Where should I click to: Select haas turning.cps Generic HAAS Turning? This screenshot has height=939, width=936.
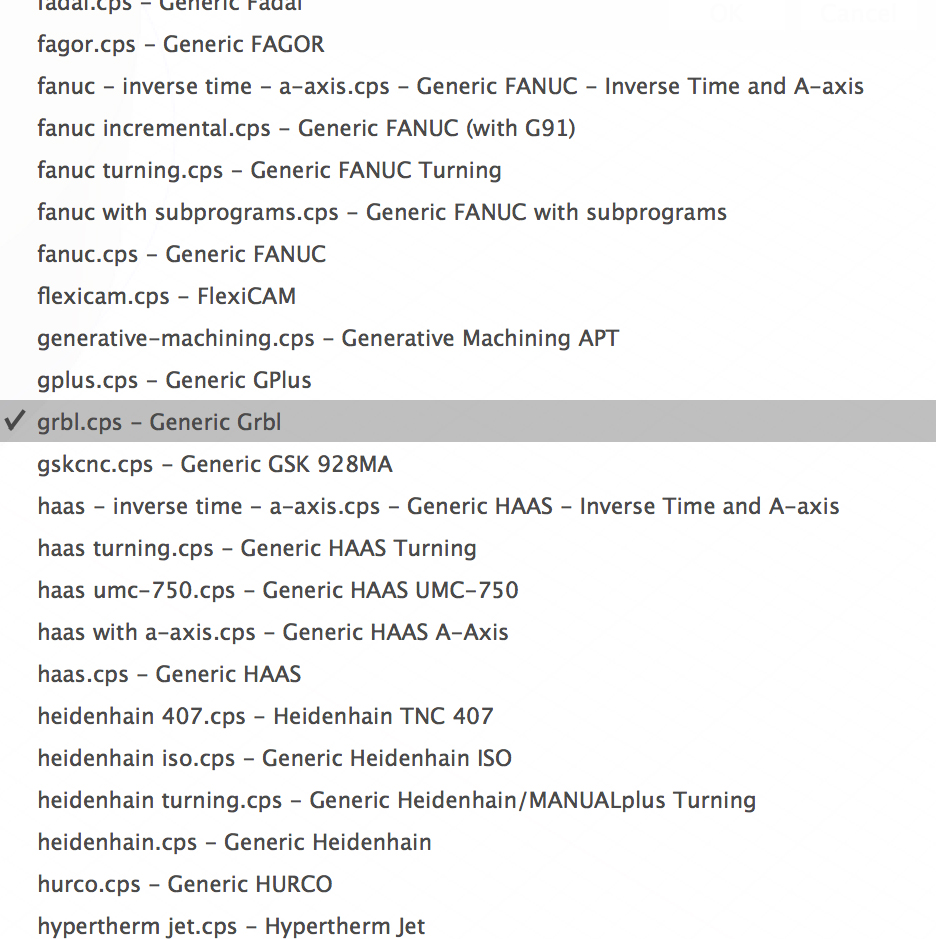coord(257,548)
